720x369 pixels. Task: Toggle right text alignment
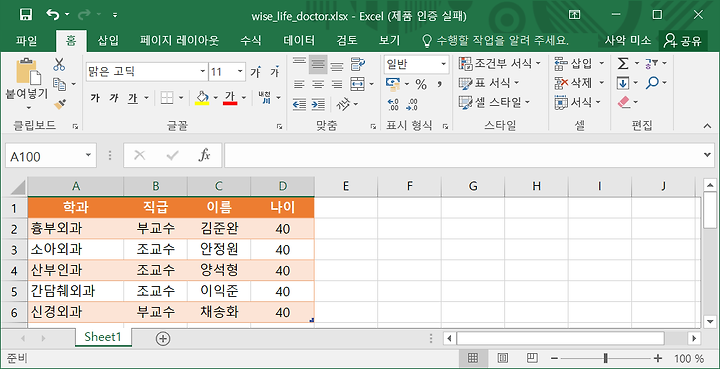click(337, 84)
